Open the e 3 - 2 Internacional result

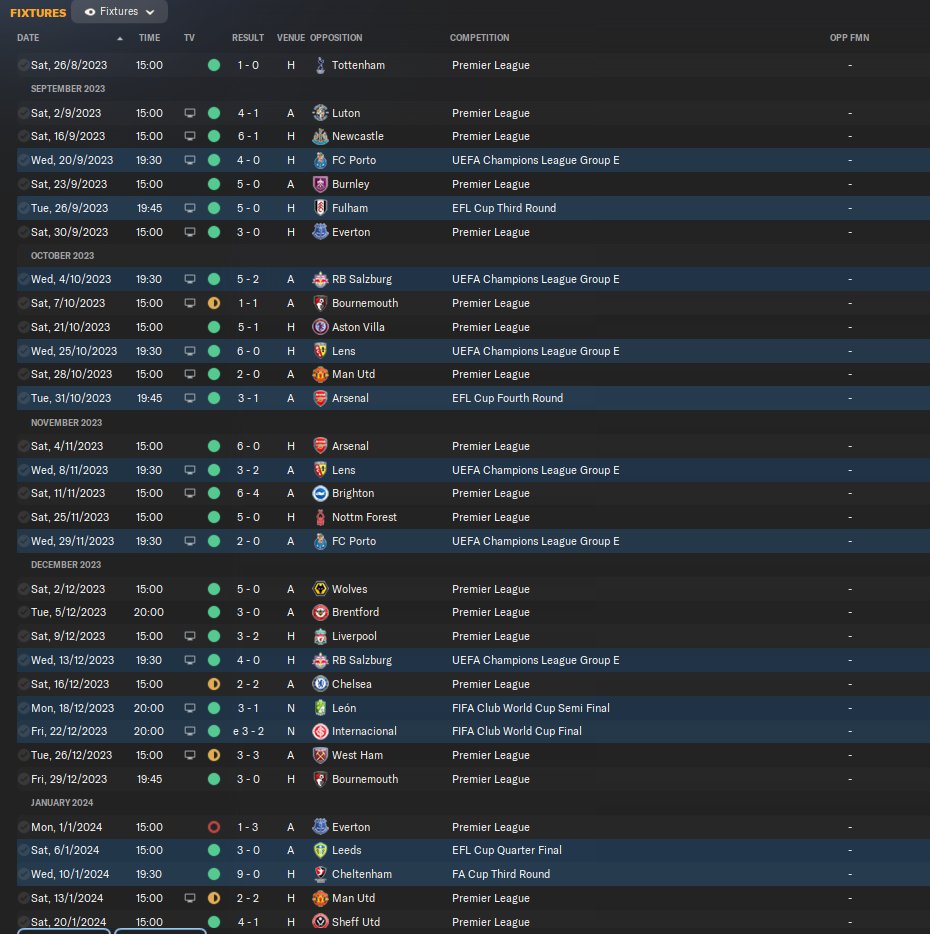coord(248,731)
